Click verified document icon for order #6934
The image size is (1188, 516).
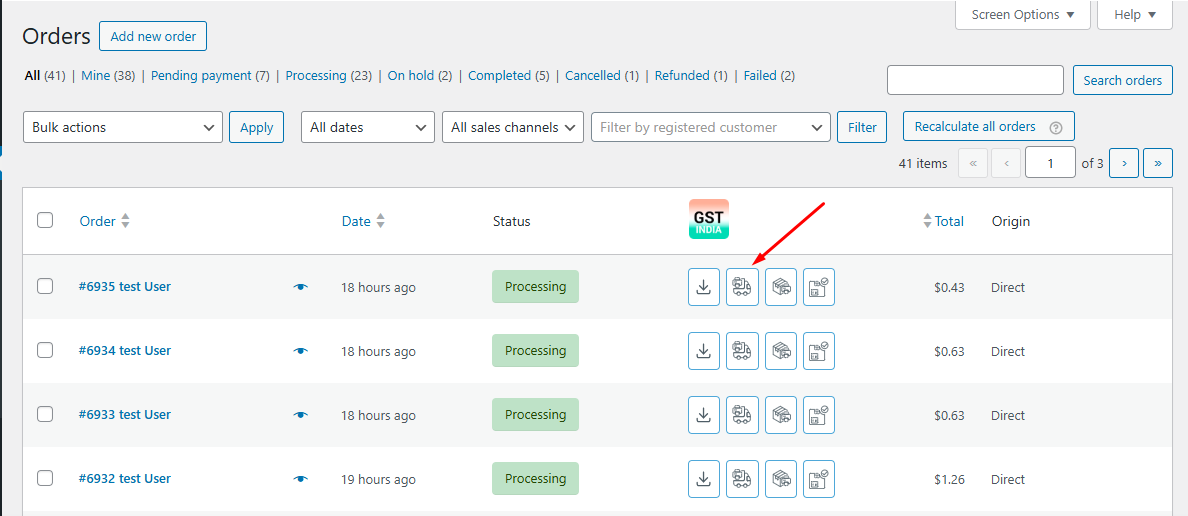tap(819, 351)
